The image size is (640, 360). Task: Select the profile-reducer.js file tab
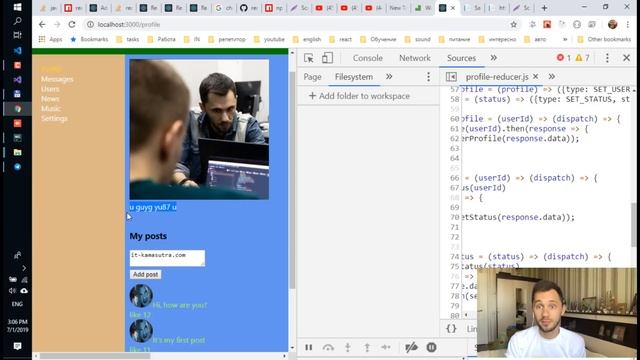[497, 77]
